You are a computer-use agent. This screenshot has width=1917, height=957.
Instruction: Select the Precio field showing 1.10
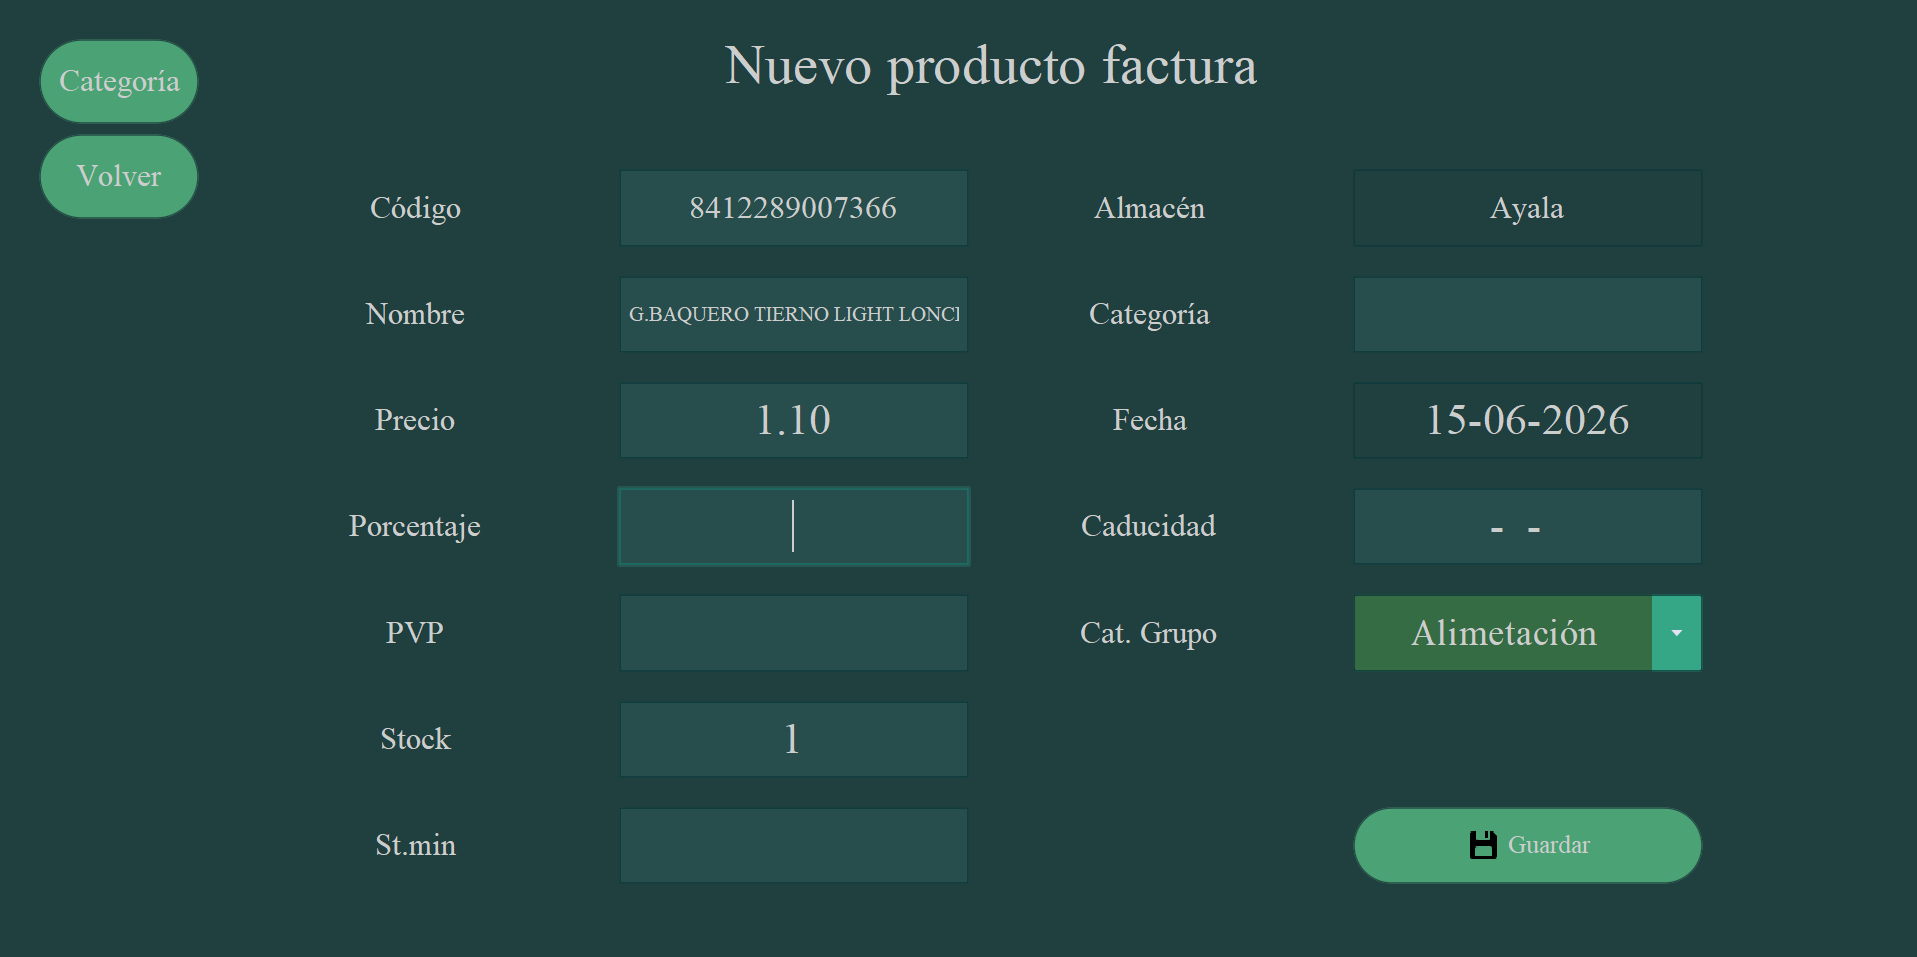pyautogui.click(x=794, y=420)
